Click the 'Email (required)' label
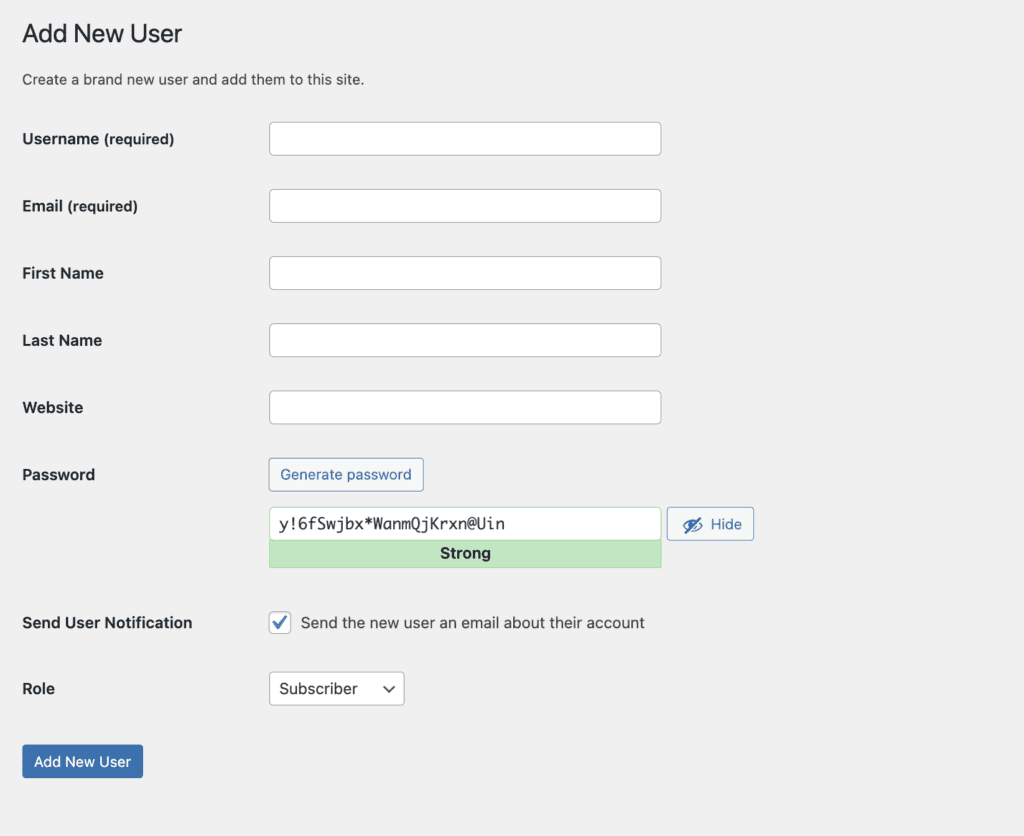Viewport: 1024px width, 836px height. coord(80,206)
